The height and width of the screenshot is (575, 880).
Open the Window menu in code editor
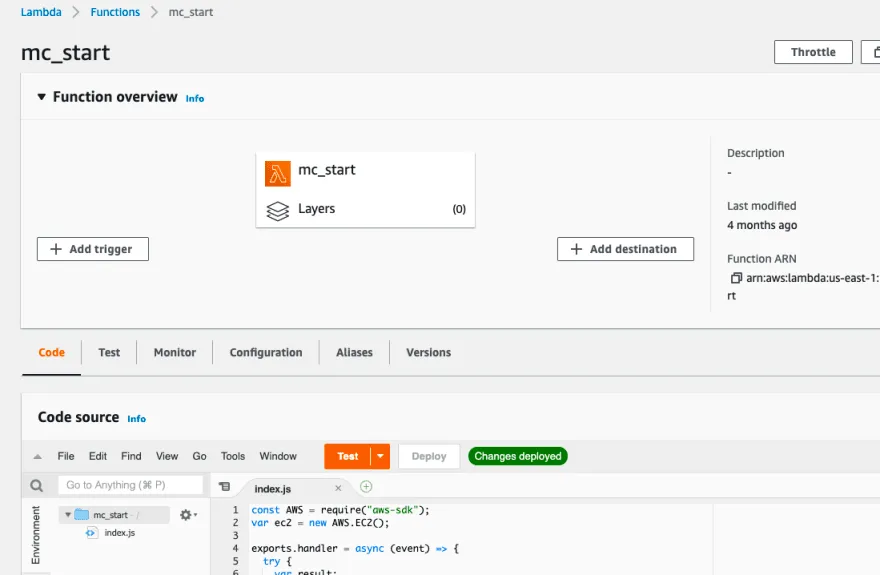278,456
